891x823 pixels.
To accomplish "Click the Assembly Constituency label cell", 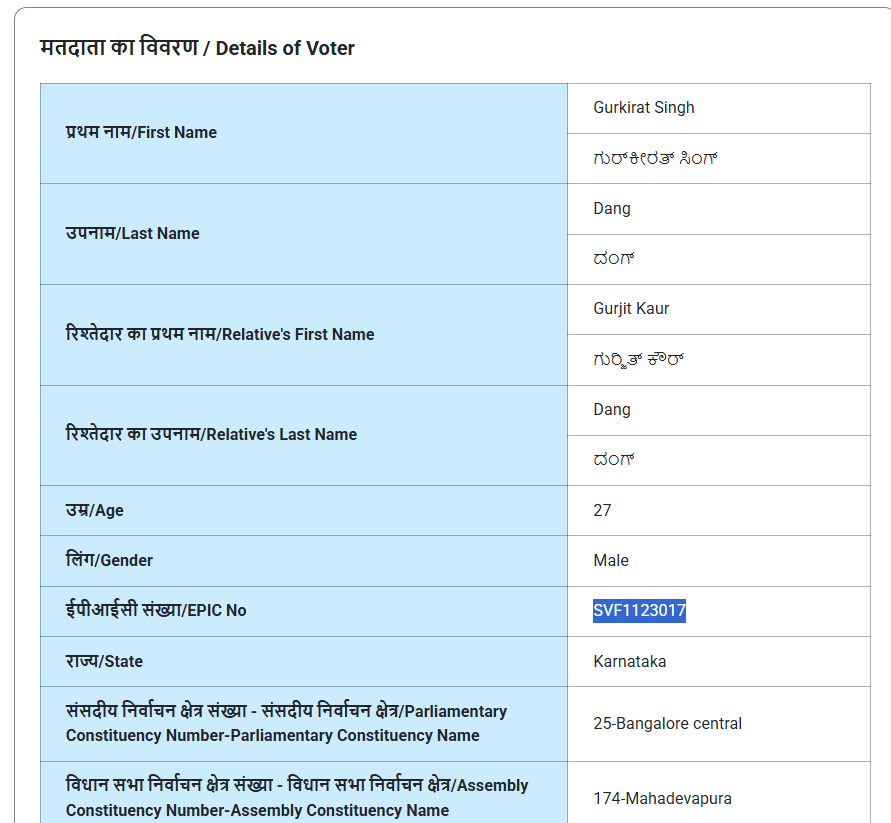I will coord(304,793).
